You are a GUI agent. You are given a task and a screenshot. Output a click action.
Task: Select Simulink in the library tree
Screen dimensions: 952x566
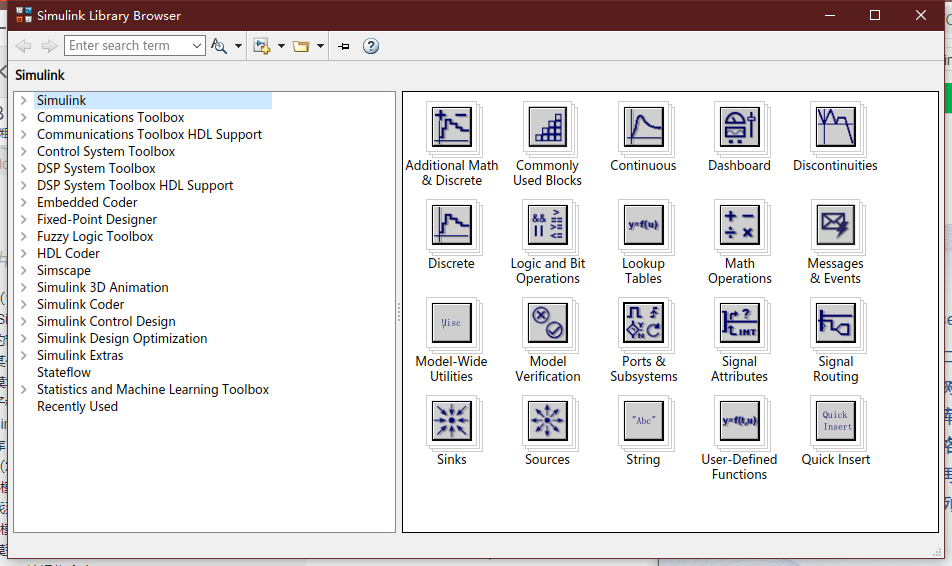61,100
